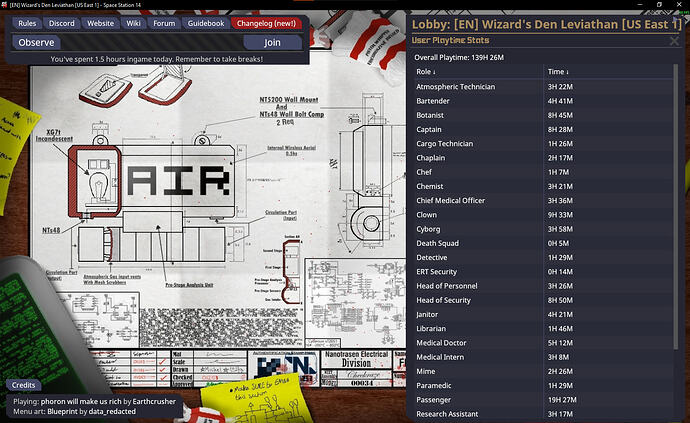Screen dimensions: 690x423
Task: Open the Wiki button
Action: [x=133, y=23]
